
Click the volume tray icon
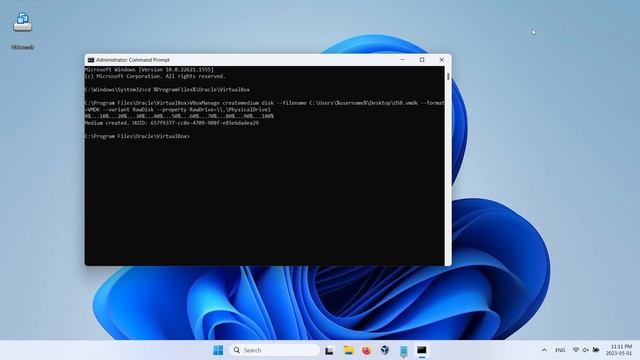point(586,350)
